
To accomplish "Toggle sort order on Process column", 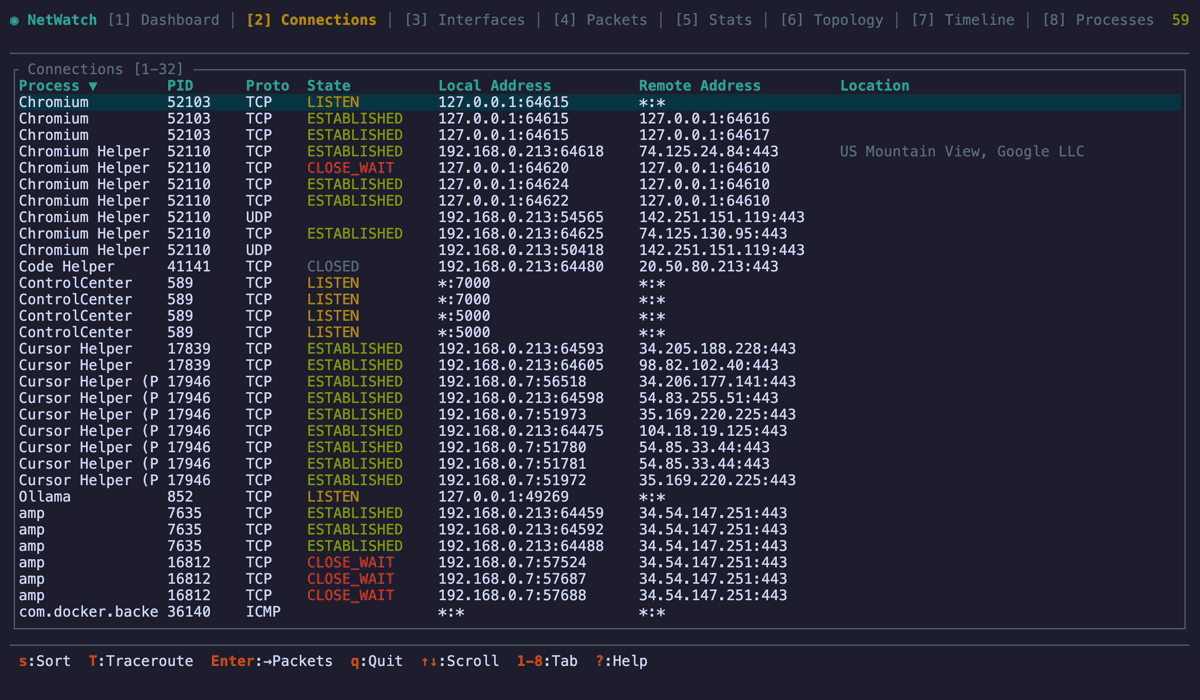I will pyautogui.click(x=52, y=86).
